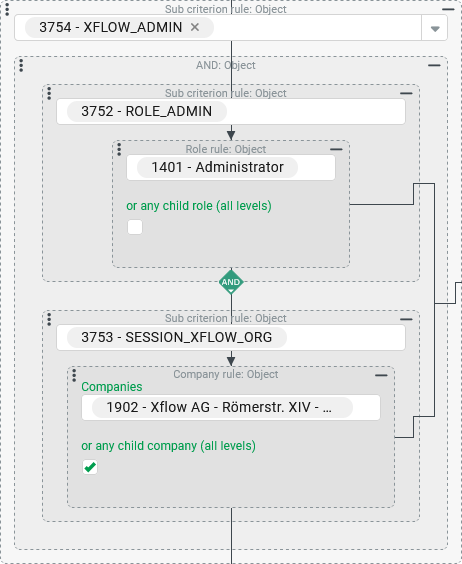This screenshot has width=462, height=564.
Task: Remove the 3754 - XFLOW_ADMIN chip
Action: click(195, 27)
